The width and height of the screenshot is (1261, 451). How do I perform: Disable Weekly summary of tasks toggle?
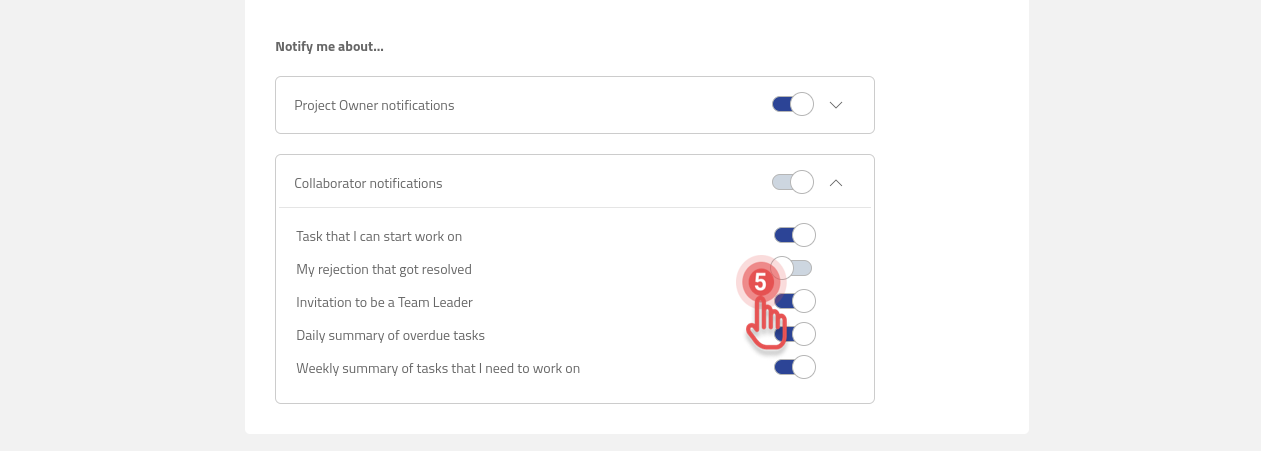pyautogui.click(x=795, y=367)
